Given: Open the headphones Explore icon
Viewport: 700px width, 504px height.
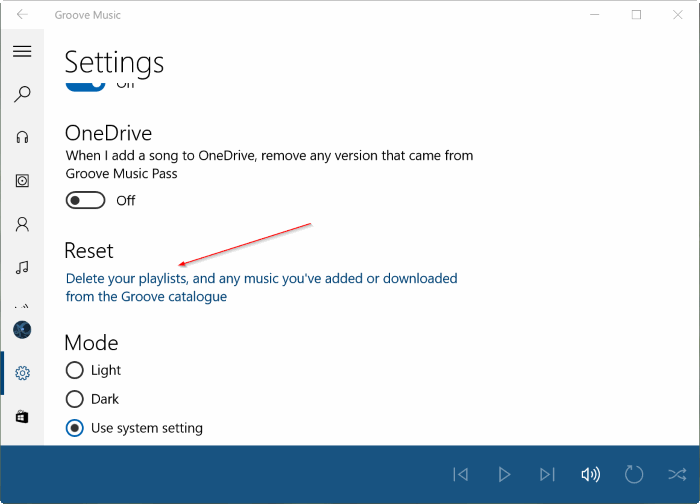Looking at the screenshot, I should [x=22, y=137].
